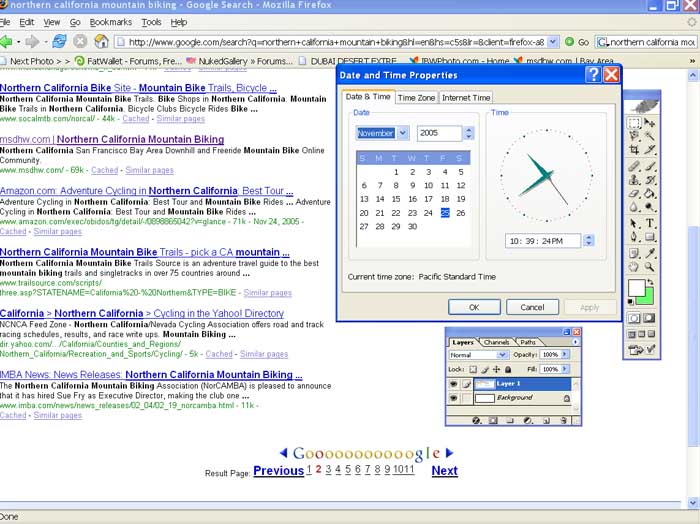700x524 pixels.
Task: Open the Firefox address bar dropdown
Action: click(553, 42)
